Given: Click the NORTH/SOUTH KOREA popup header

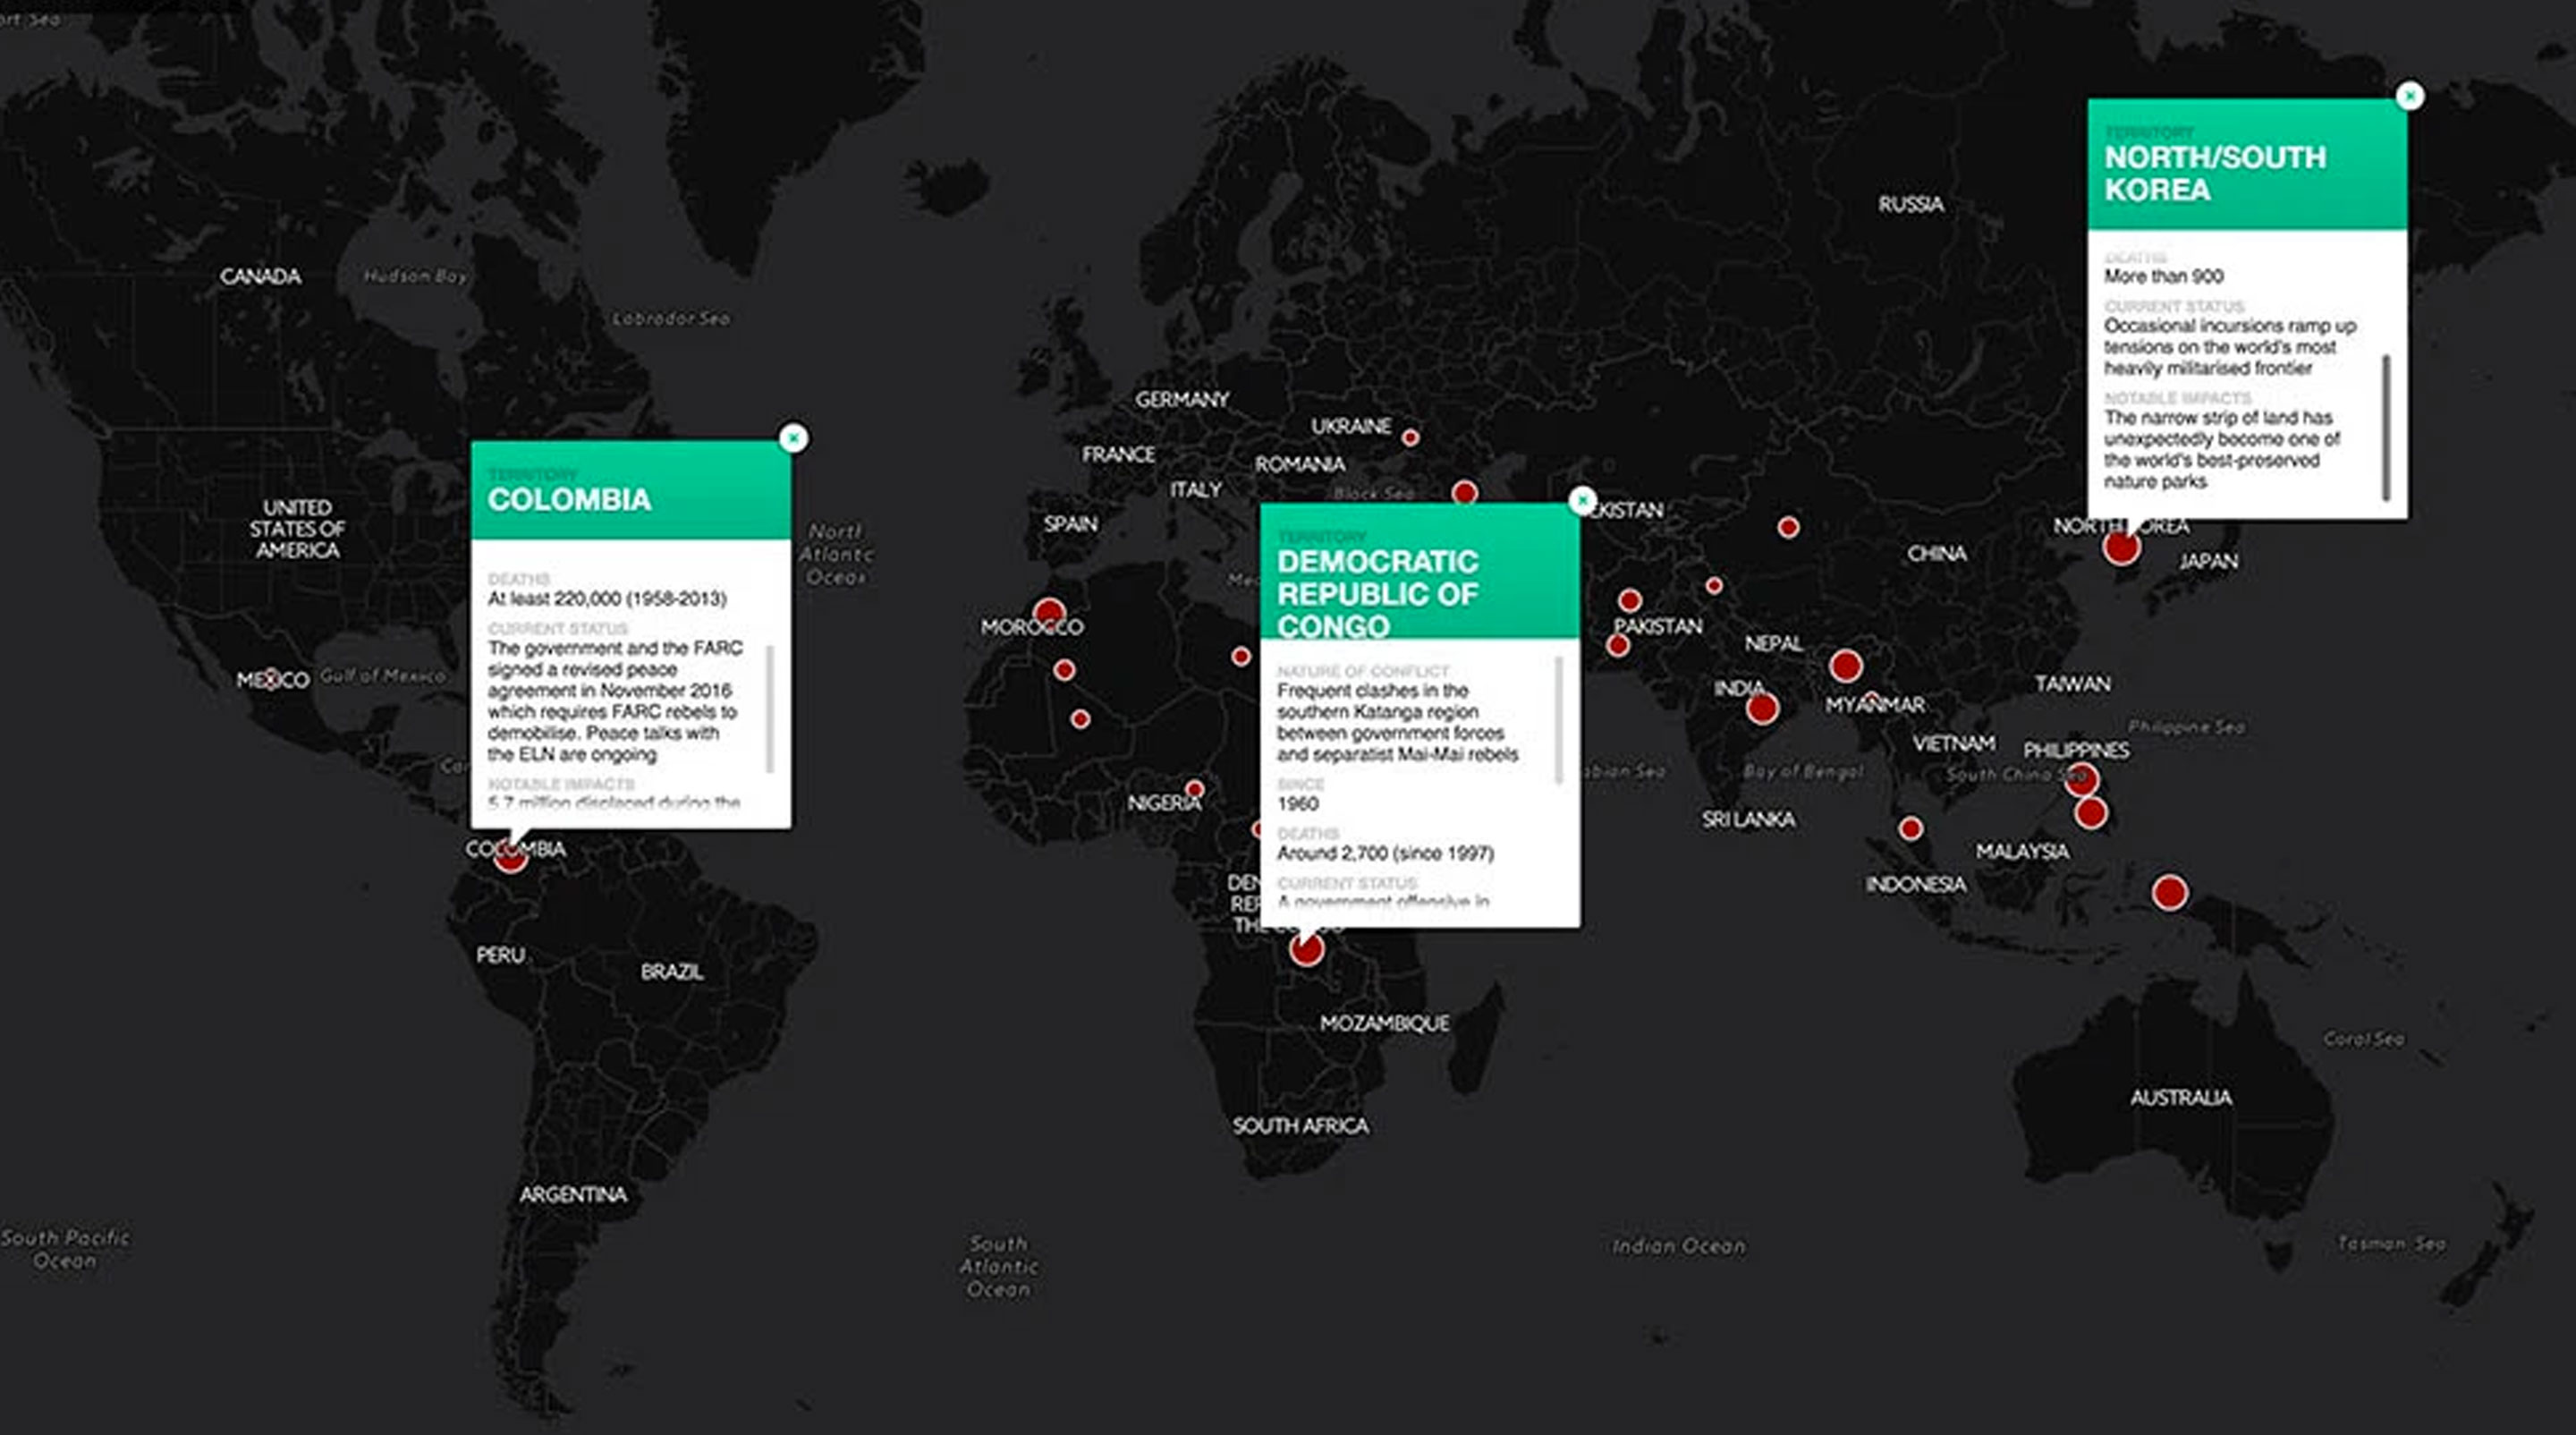Looking at the screenshot, I should 2247,164.
